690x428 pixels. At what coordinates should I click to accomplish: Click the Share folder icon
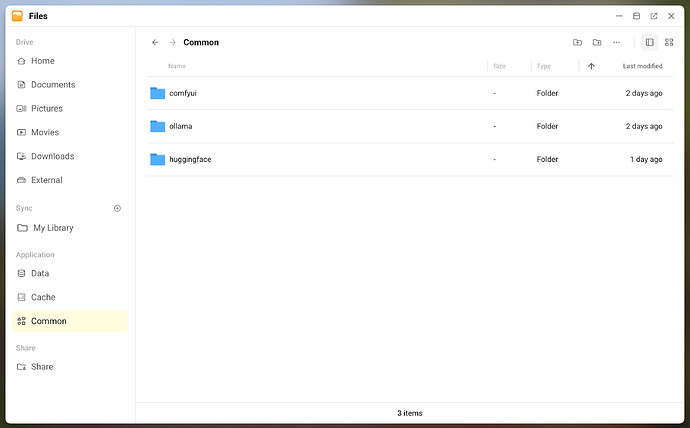[x=21, y=366]
